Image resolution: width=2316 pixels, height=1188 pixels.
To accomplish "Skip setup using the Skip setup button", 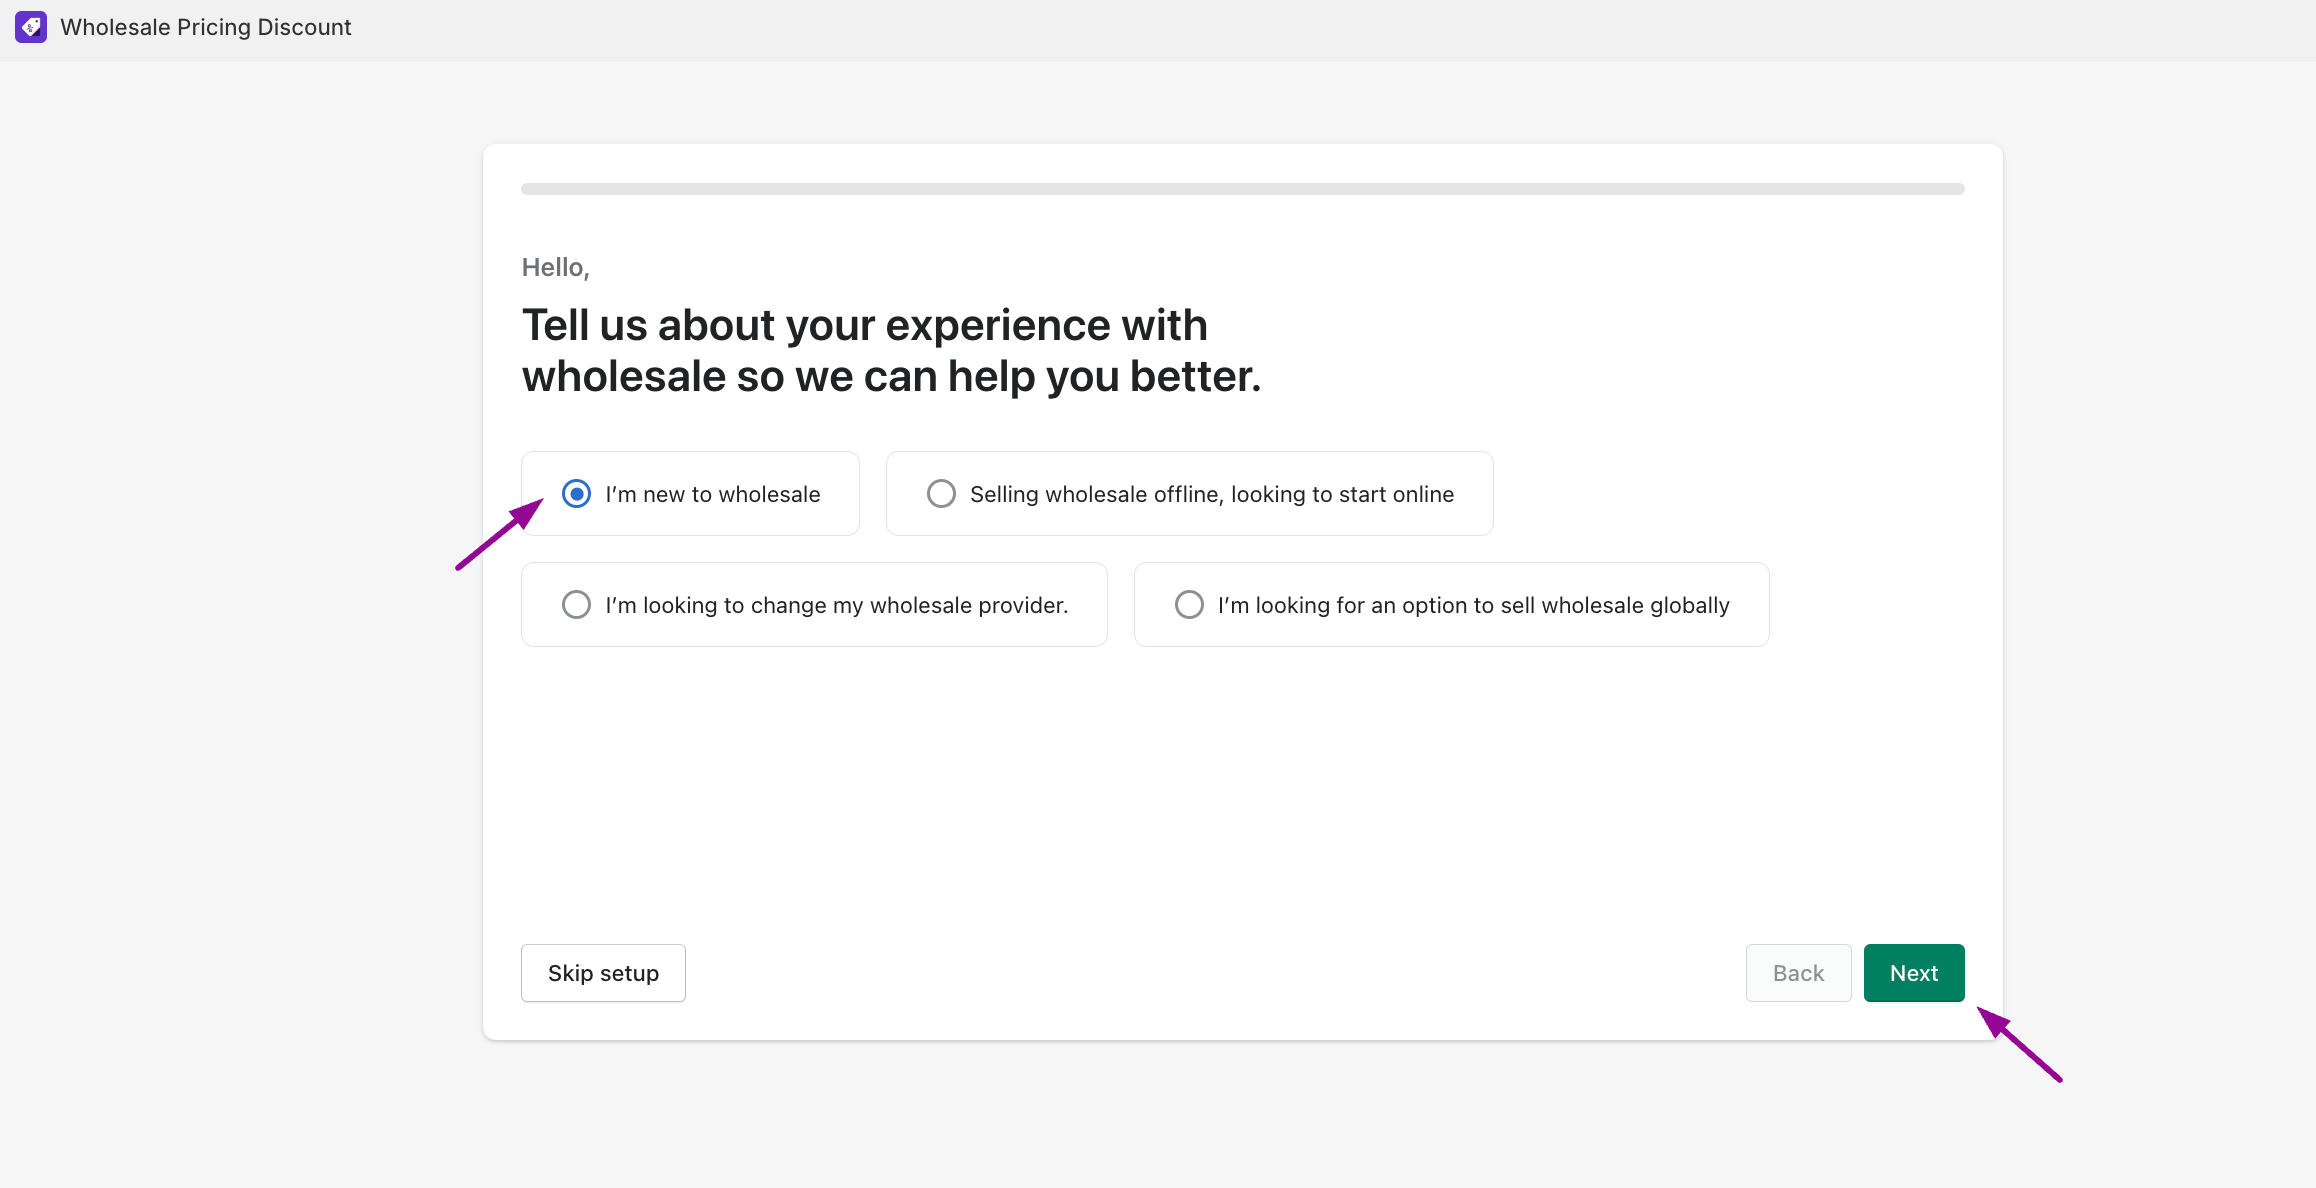I will (603, 973).
